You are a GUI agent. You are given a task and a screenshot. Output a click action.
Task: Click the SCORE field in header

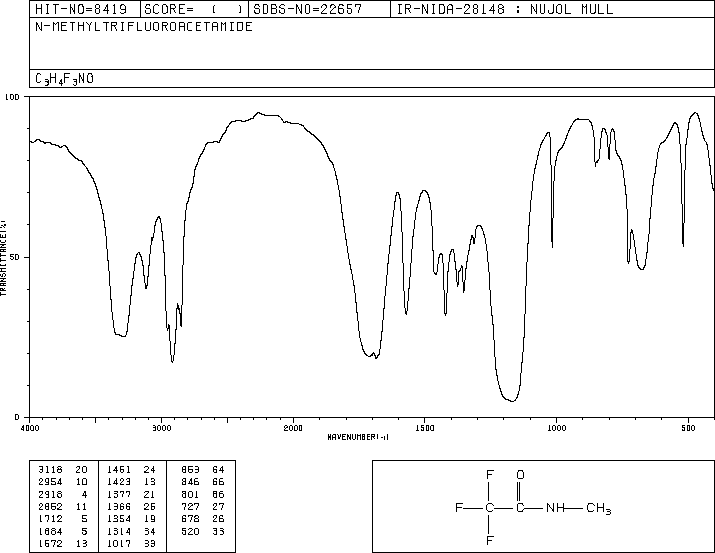[194, 9]
